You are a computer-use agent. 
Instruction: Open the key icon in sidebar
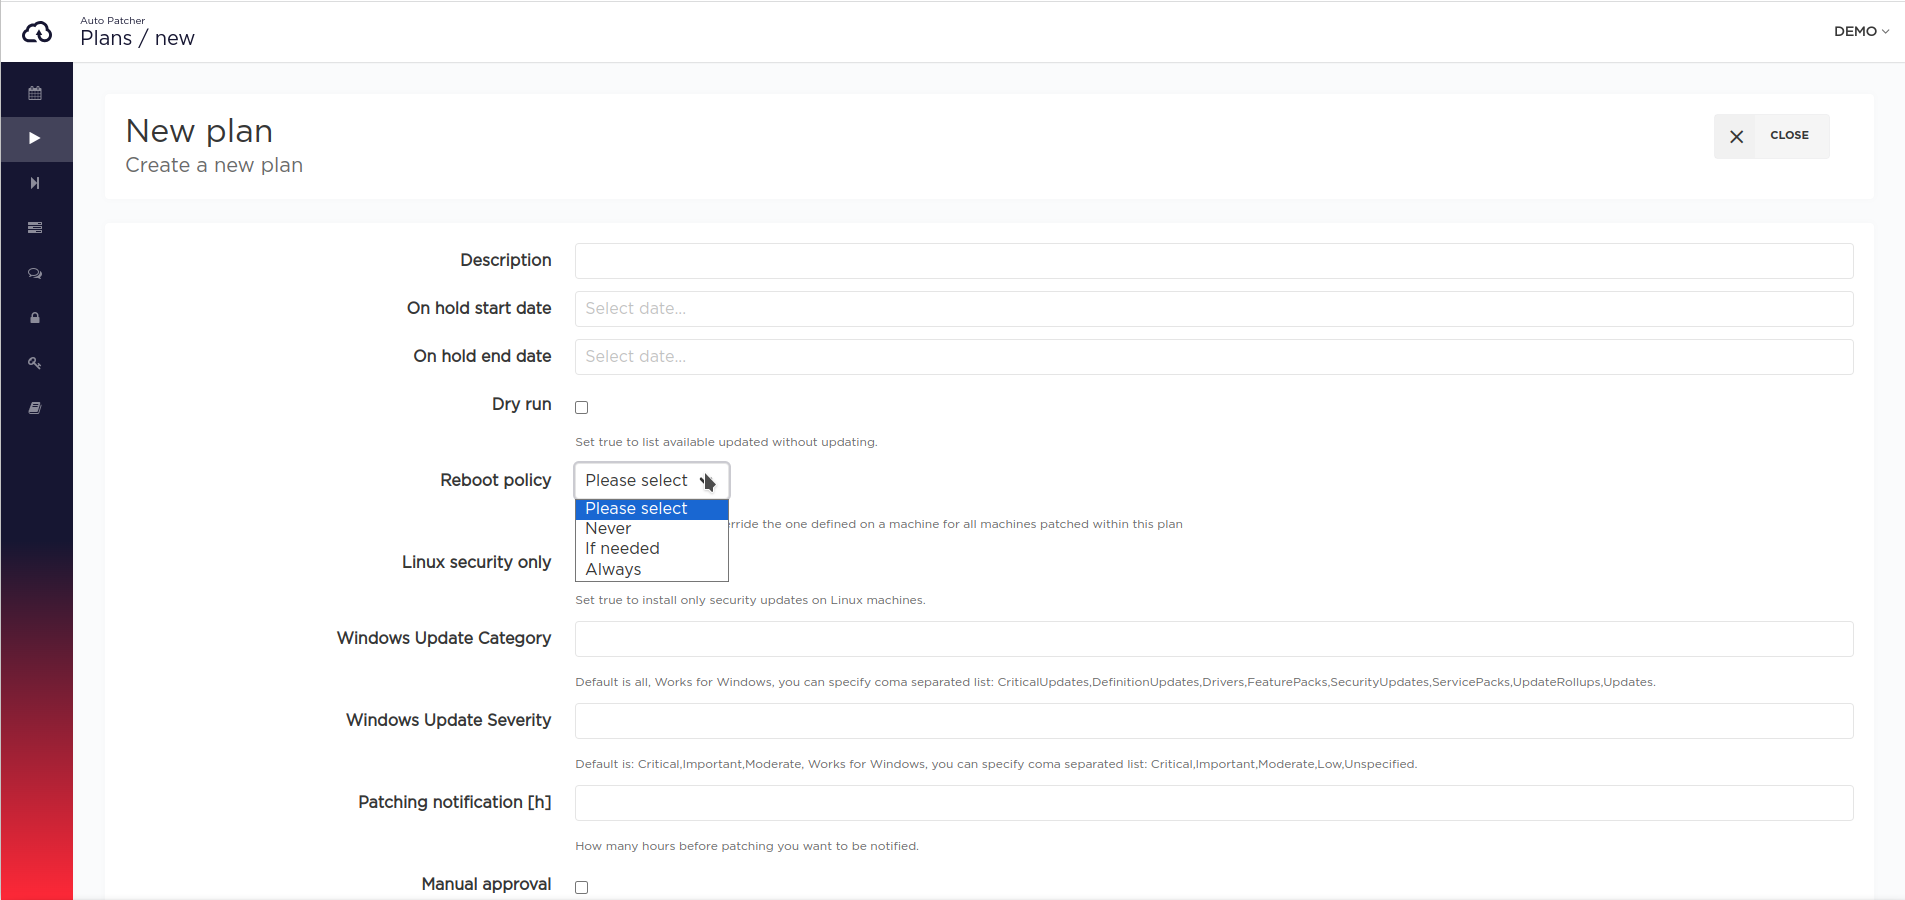35,363
